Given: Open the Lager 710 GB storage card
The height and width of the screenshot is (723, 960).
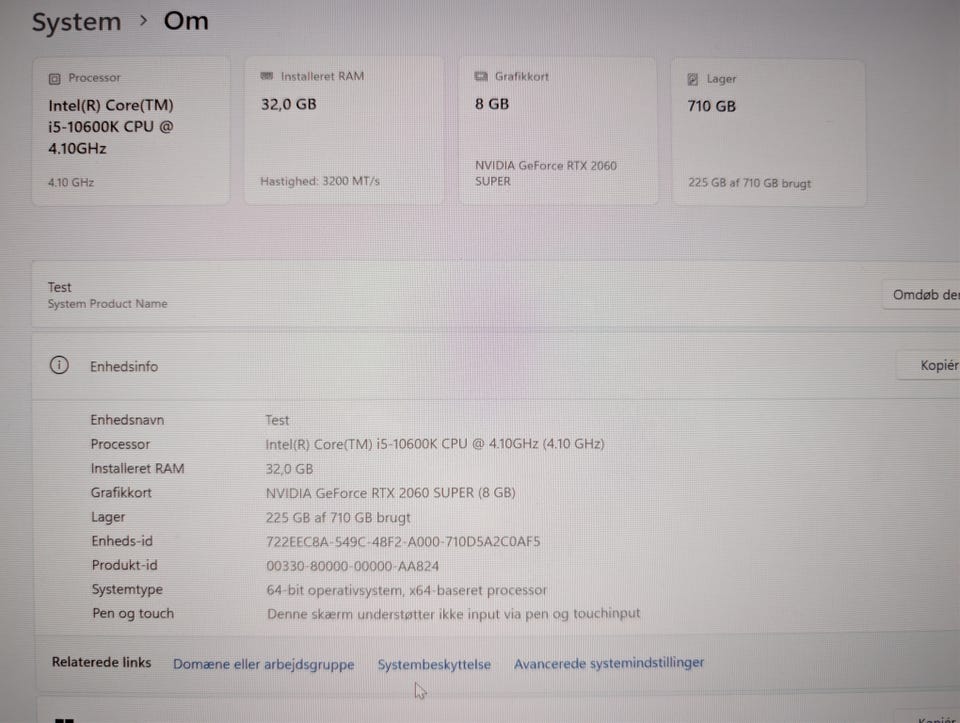Looking at the screenshot, I should (768, 132).
